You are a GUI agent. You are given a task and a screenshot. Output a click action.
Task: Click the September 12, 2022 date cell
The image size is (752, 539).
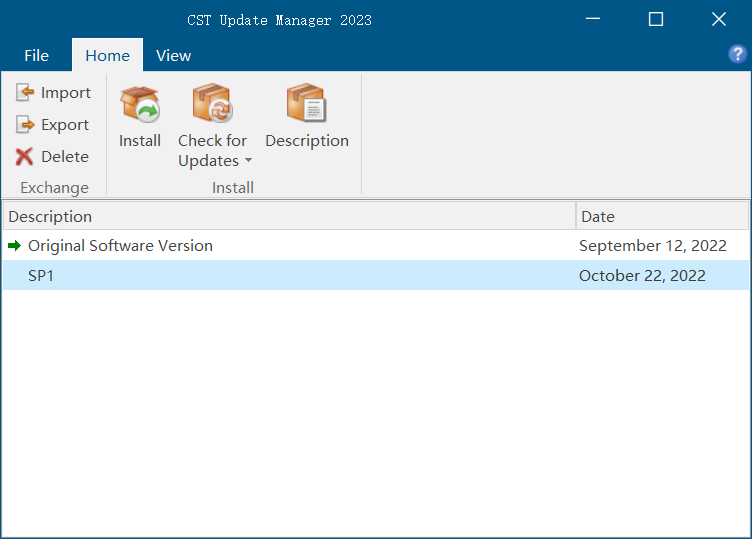point(653,246)
